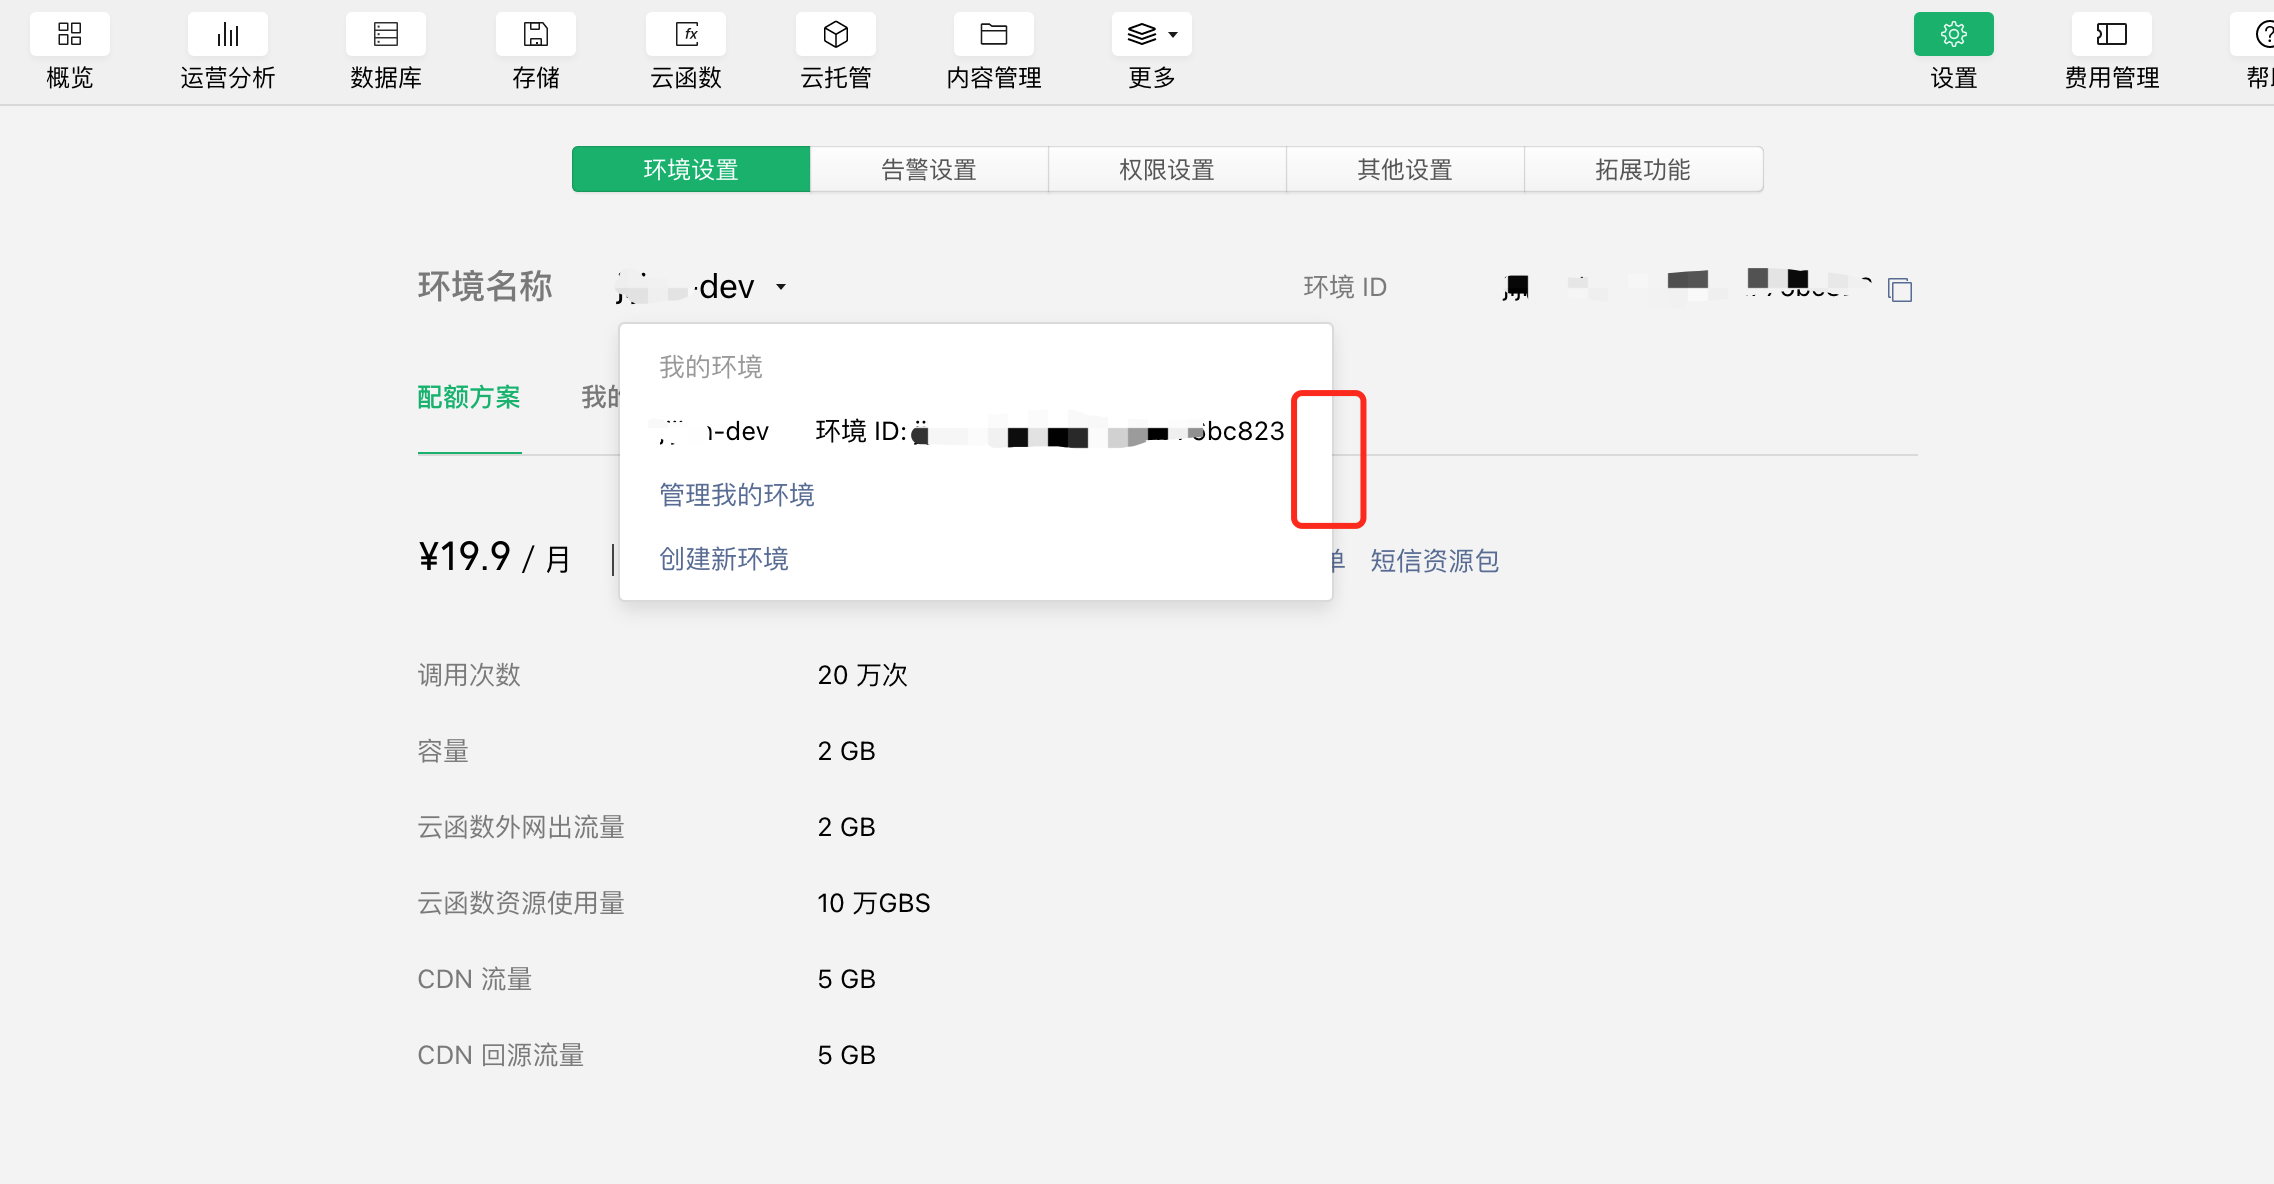2274x1184 pixels.
Task: Switch to the 其他设置 tab
Action: [1405, 170]
